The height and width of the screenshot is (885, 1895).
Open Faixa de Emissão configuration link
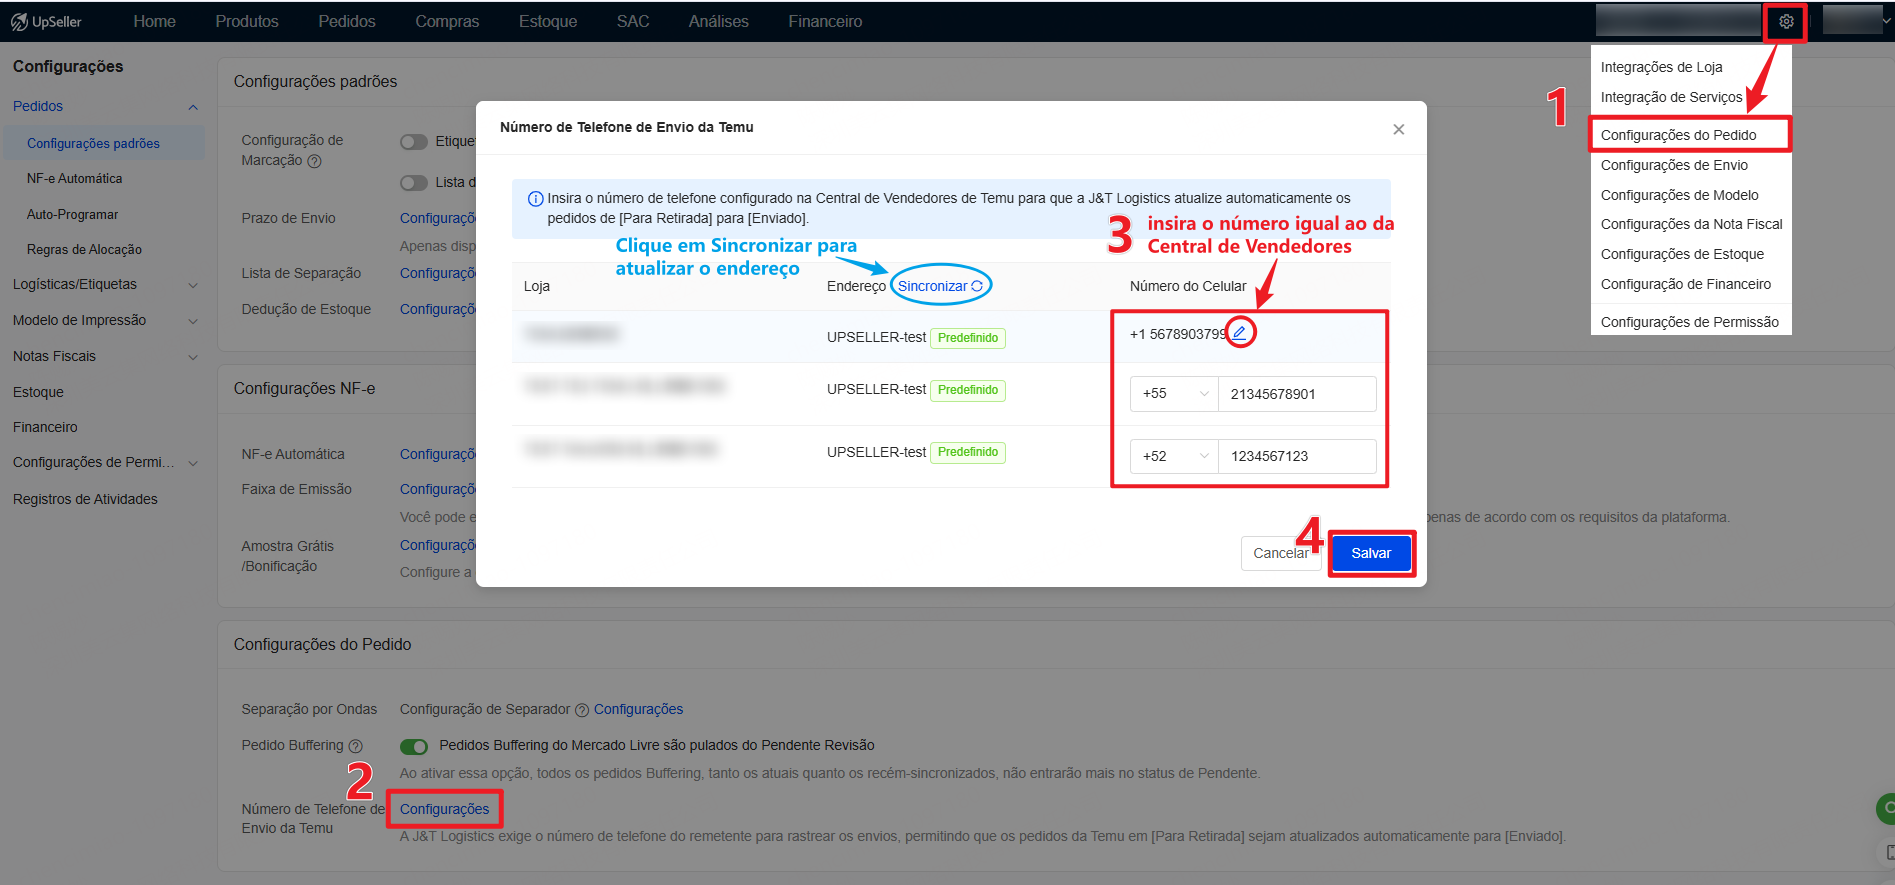pyautogui.click(x=438, y=489)
